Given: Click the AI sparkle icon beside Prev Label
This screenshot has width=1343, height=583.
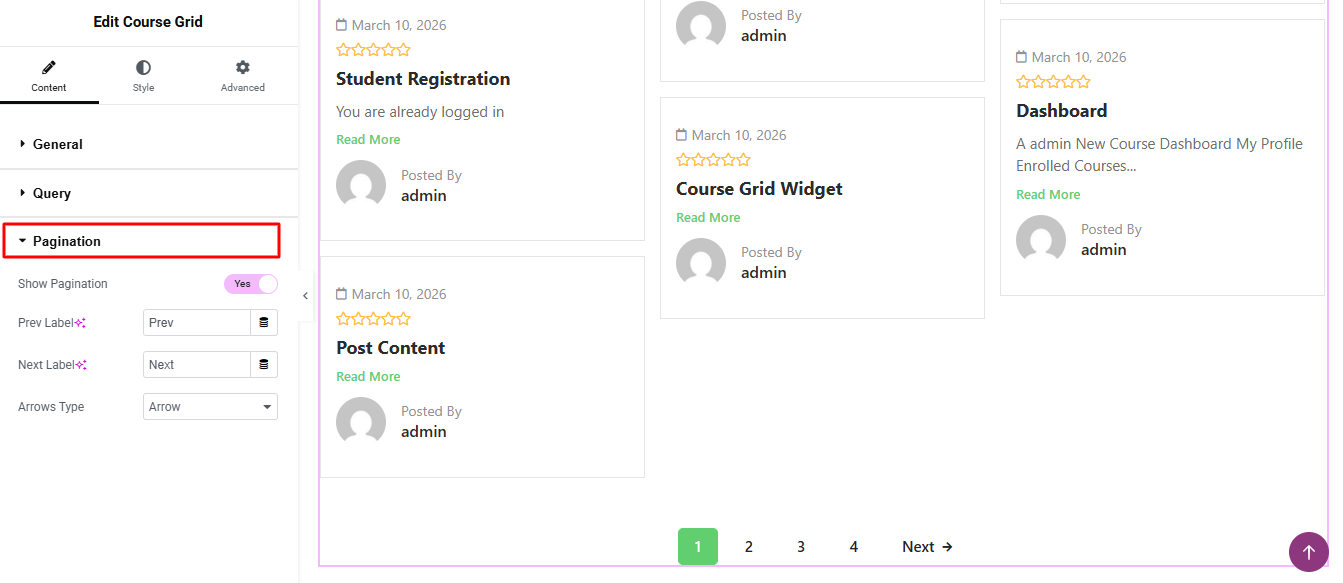Looking at the screenshot, I should click(x=81, y=323).
